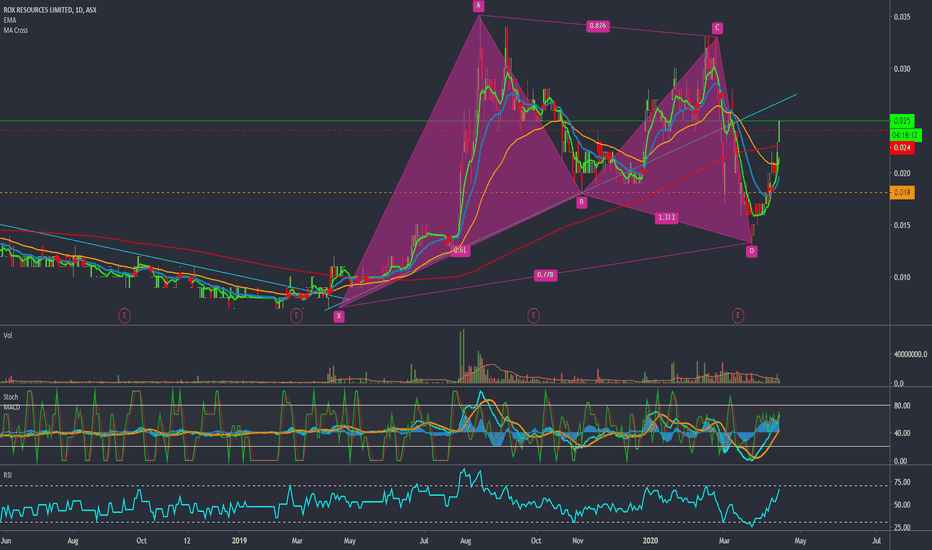Select the 0.61 ratio label
Viewport: 932px width, 550px height.
coord(460,250)
